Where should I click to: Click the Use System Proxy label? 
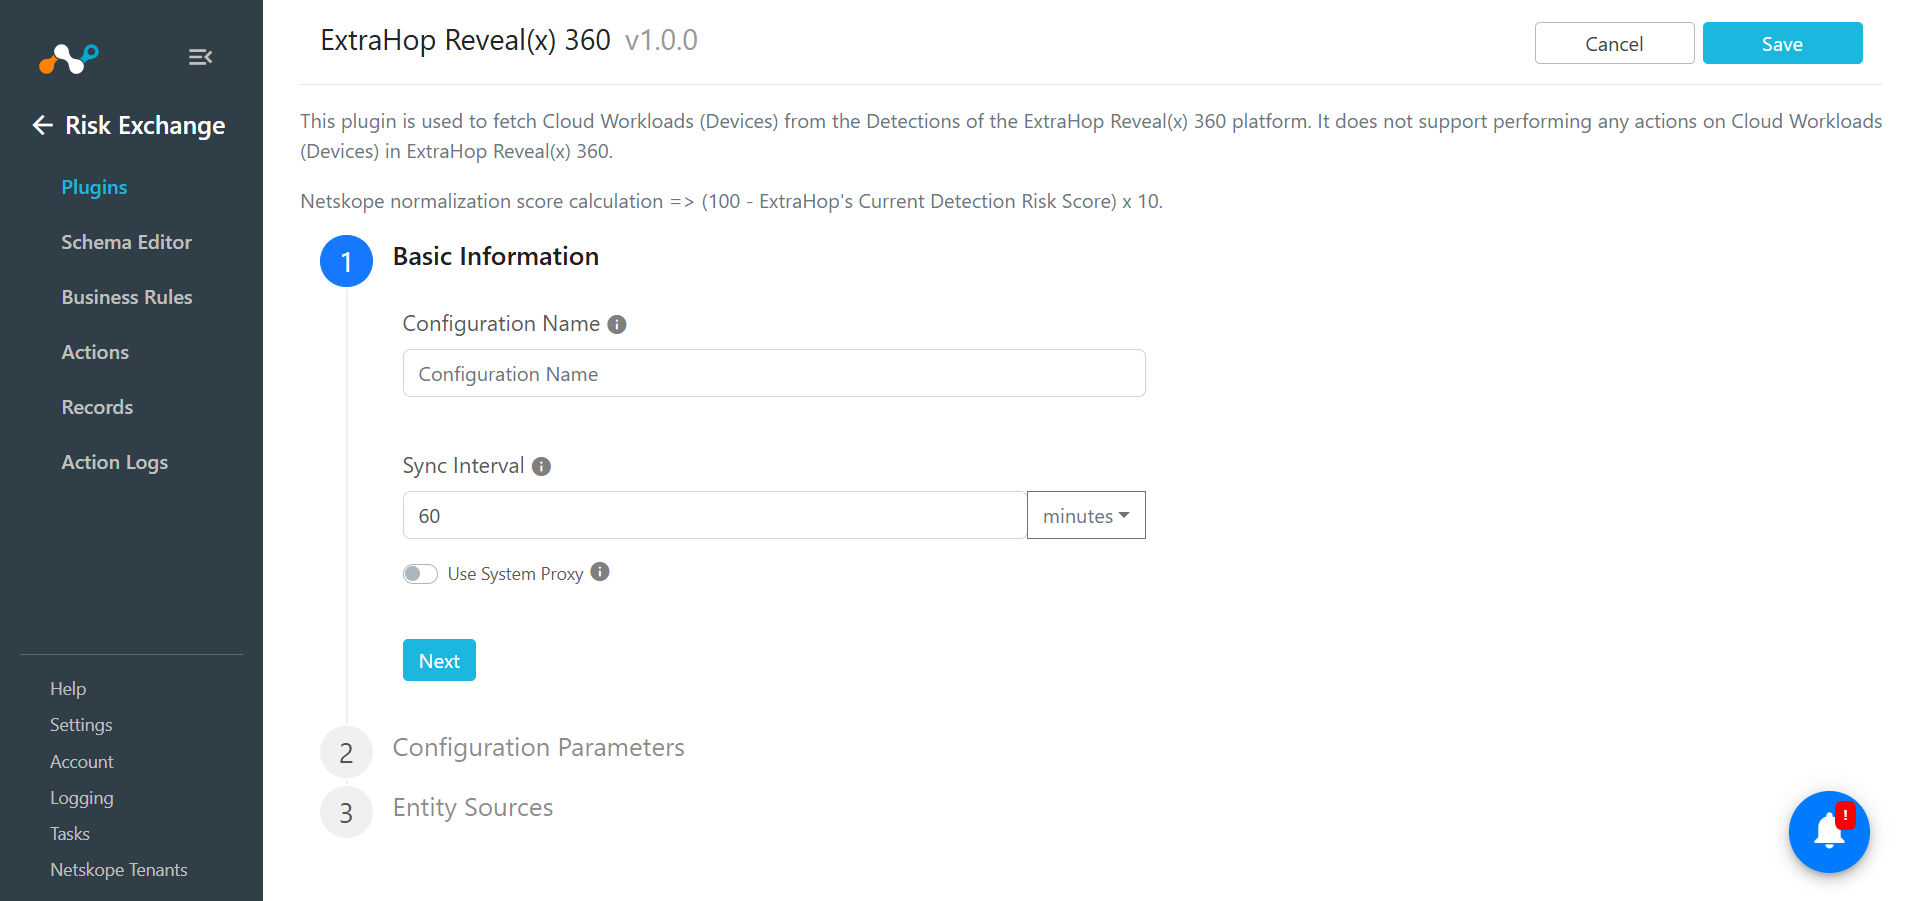coord(515,574)
